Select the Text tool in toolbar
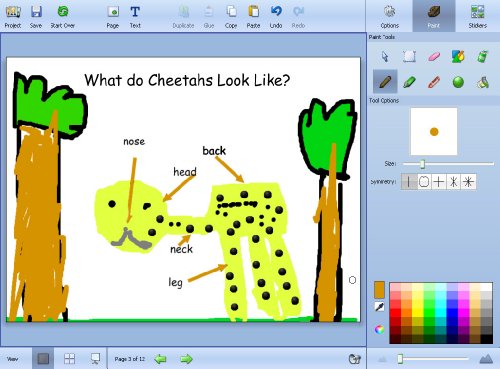This screenshot has height=369, width=500. tap(135, 17)
